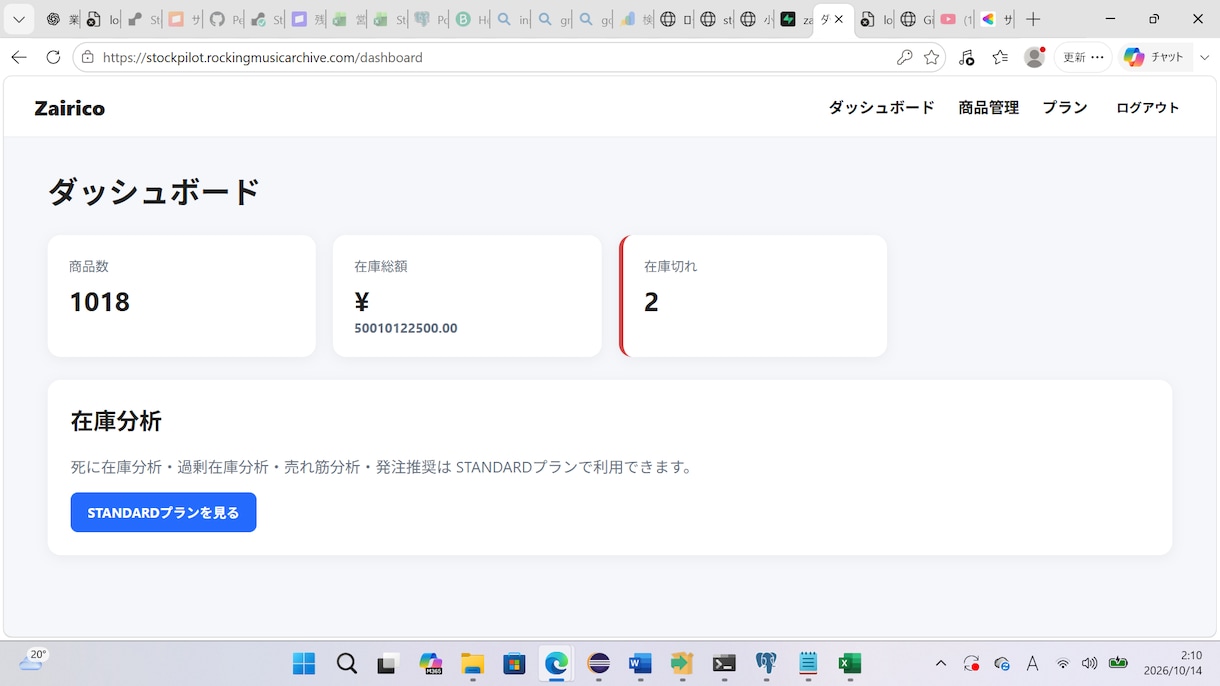Viewport: 1220px width, 686px height.
Task: Switch to the 'za' tab
Action: click(x=796, y=19)
